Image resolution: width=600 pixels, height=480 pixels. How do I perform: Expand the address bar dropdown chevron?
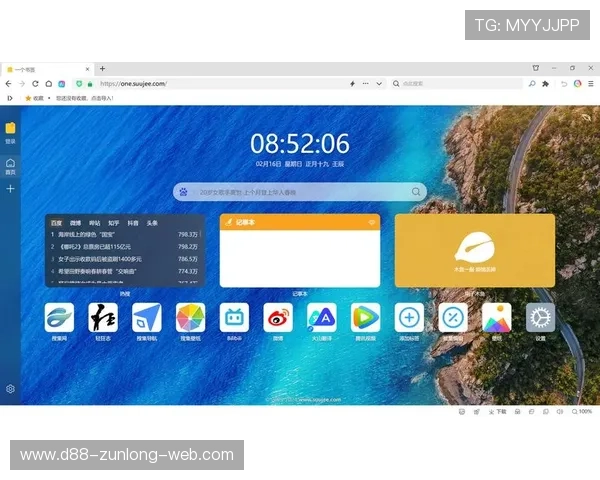379,83
